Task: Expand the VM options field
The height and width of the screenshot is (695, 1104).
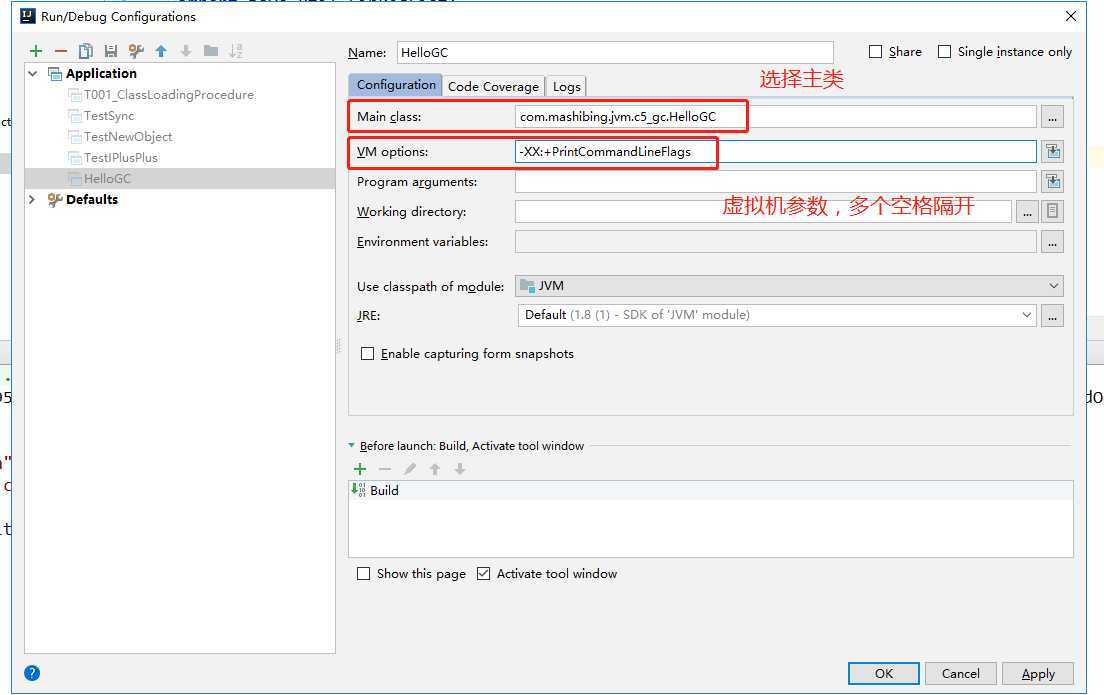Action: coord(1053,151)
